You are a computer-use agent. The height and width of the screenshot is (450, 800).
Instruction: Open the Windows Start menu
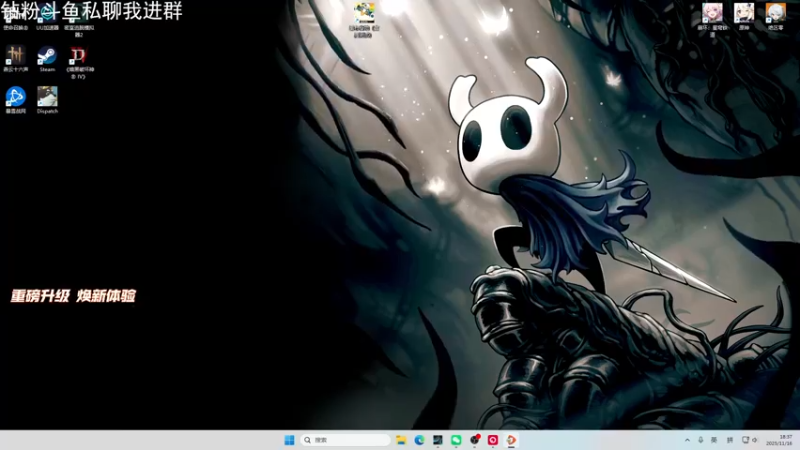(289, 440)
